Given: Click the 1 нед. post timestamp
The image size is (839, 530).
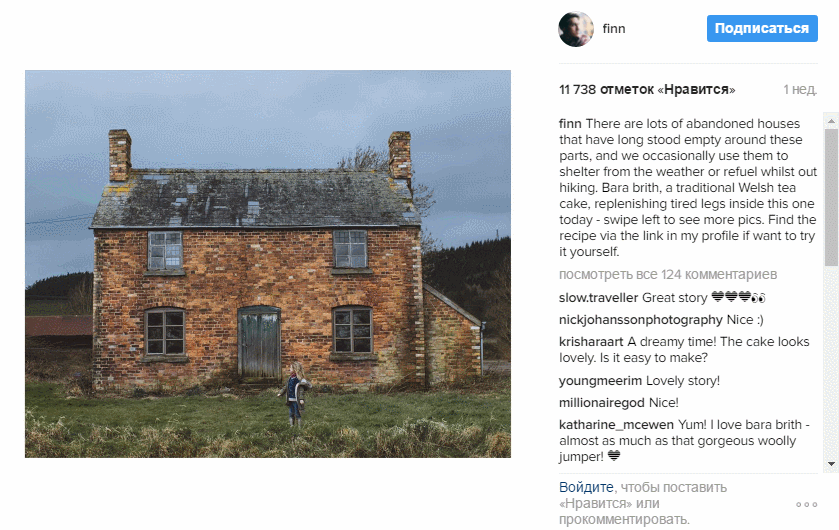Looking at the screenshot, I should [x=800, y=89].
